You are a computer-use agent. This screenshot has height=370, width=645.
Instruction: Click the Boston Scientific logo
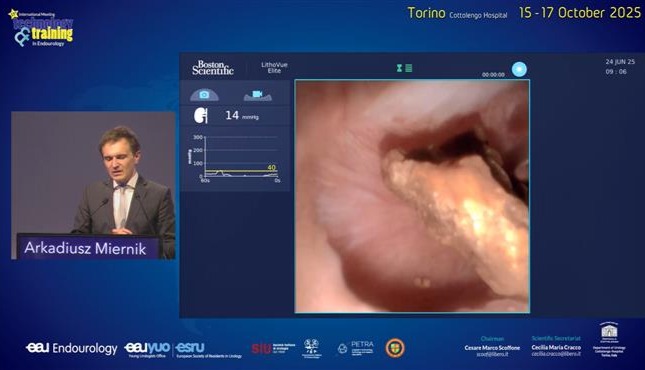pos(213,67)
